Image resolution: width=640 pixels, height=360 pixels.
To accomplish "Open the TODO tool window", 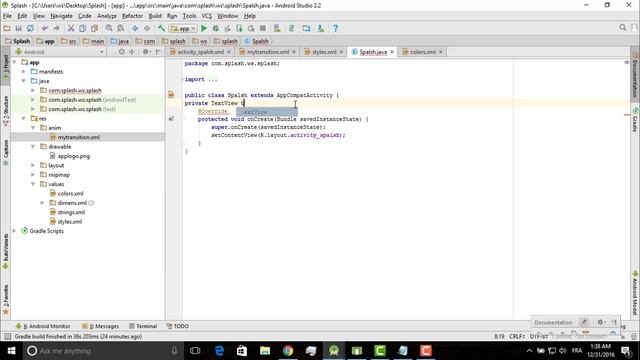I will pyautogui.click(x=178, y=326).
